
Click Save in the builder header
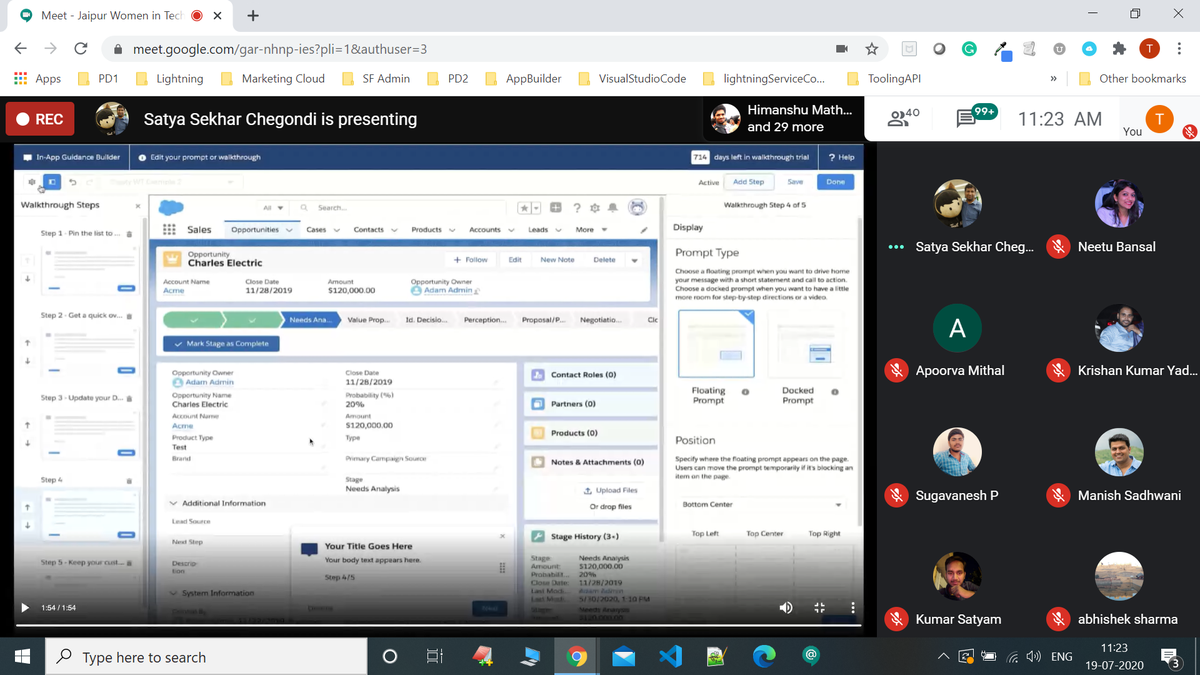(x=795, y=182)
